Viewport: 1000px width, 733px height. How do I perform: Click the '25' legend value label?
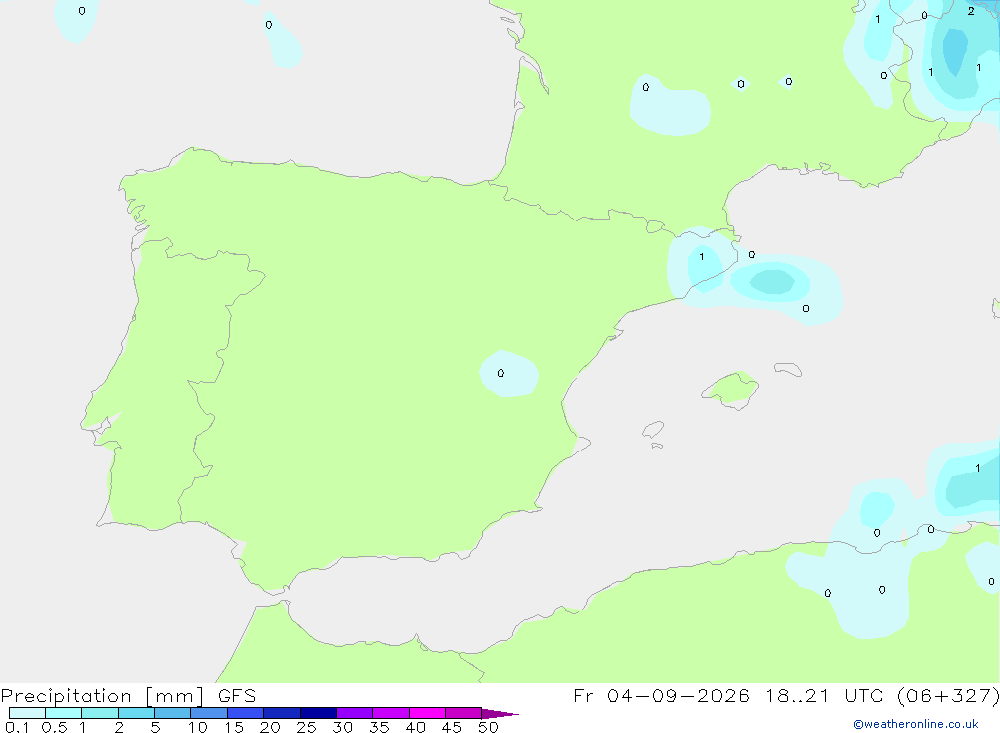307,727
